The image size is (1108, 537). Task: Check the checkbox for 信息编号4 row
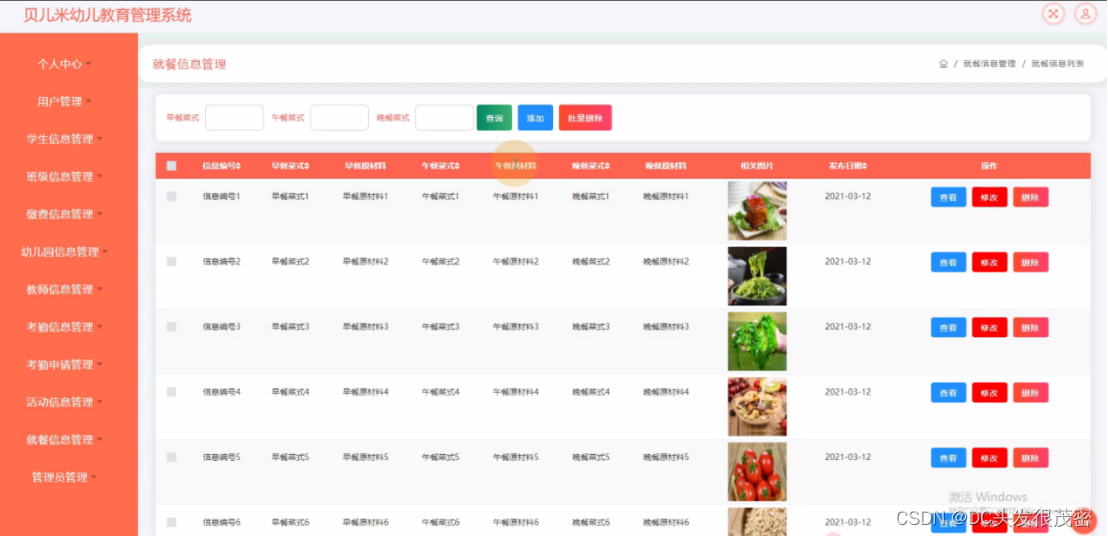tap(172, 392)
